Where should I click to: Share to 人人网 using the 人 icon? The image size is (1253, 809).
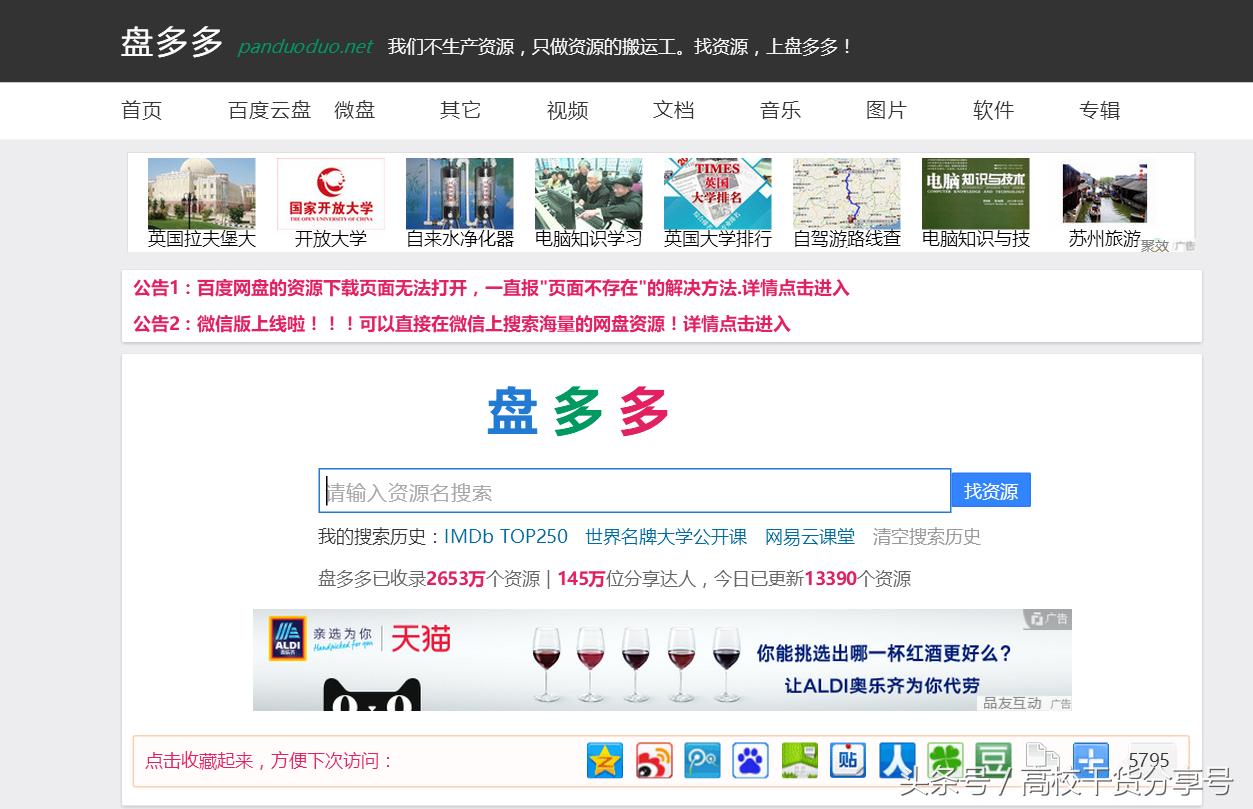tap(896, 760)
